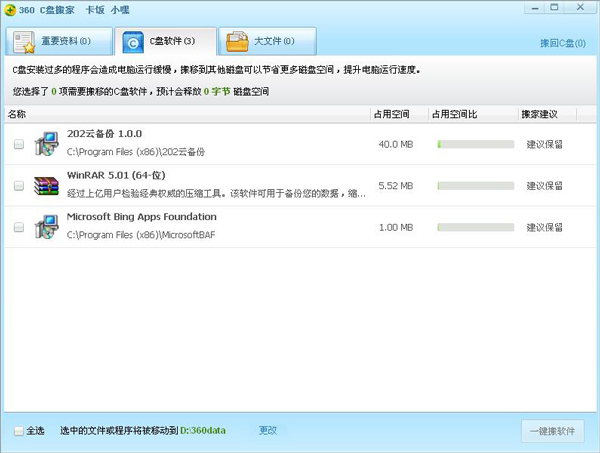Click the 202云备份 installer icon
This screenshot has width=600, height=453.
[x=46, y=144]
